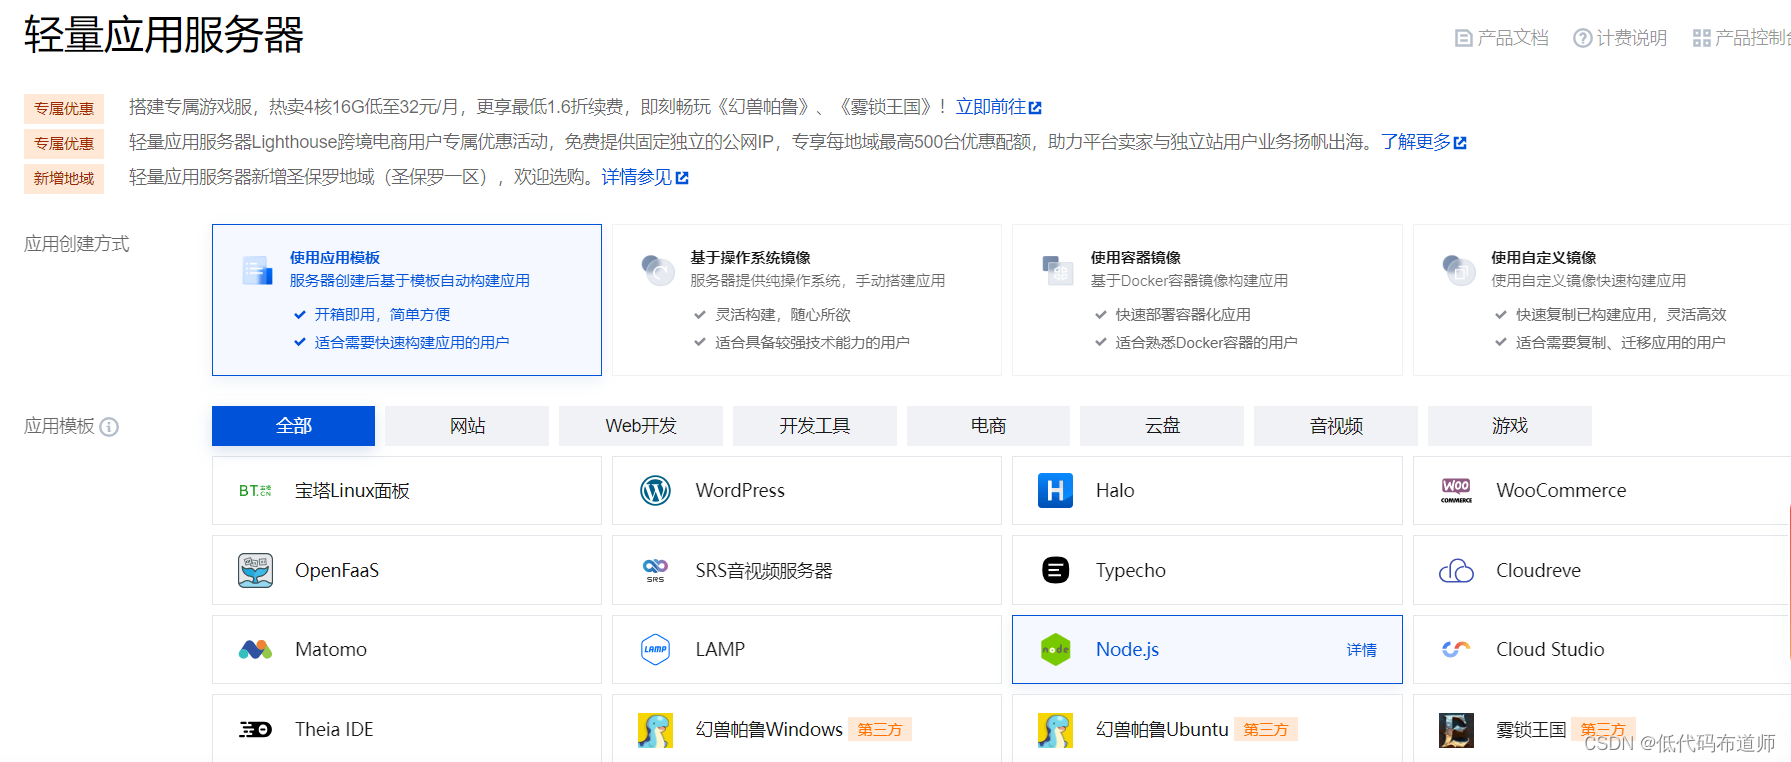Open the 计费说明 help icon
This screenshot has height=762, width=1791.
point(1582,38)
